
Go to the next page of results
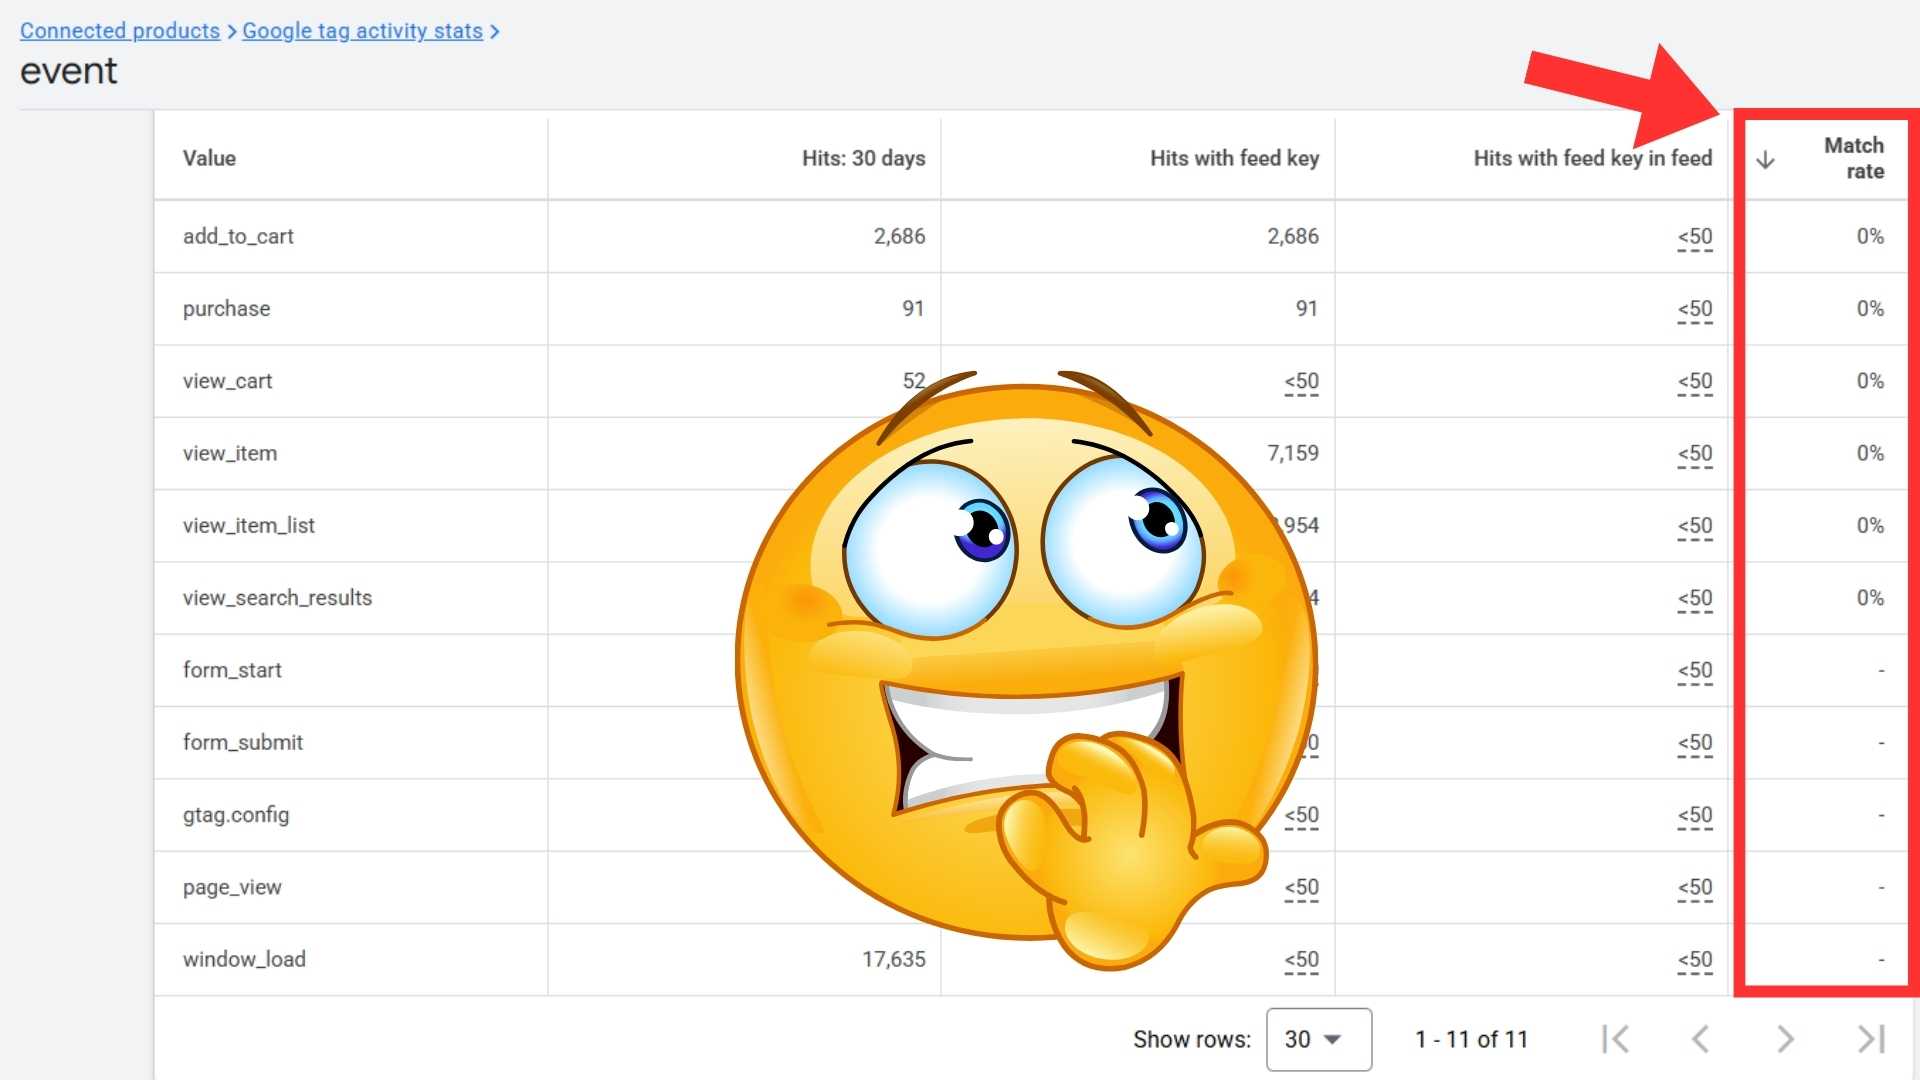pos(1785,1039)
